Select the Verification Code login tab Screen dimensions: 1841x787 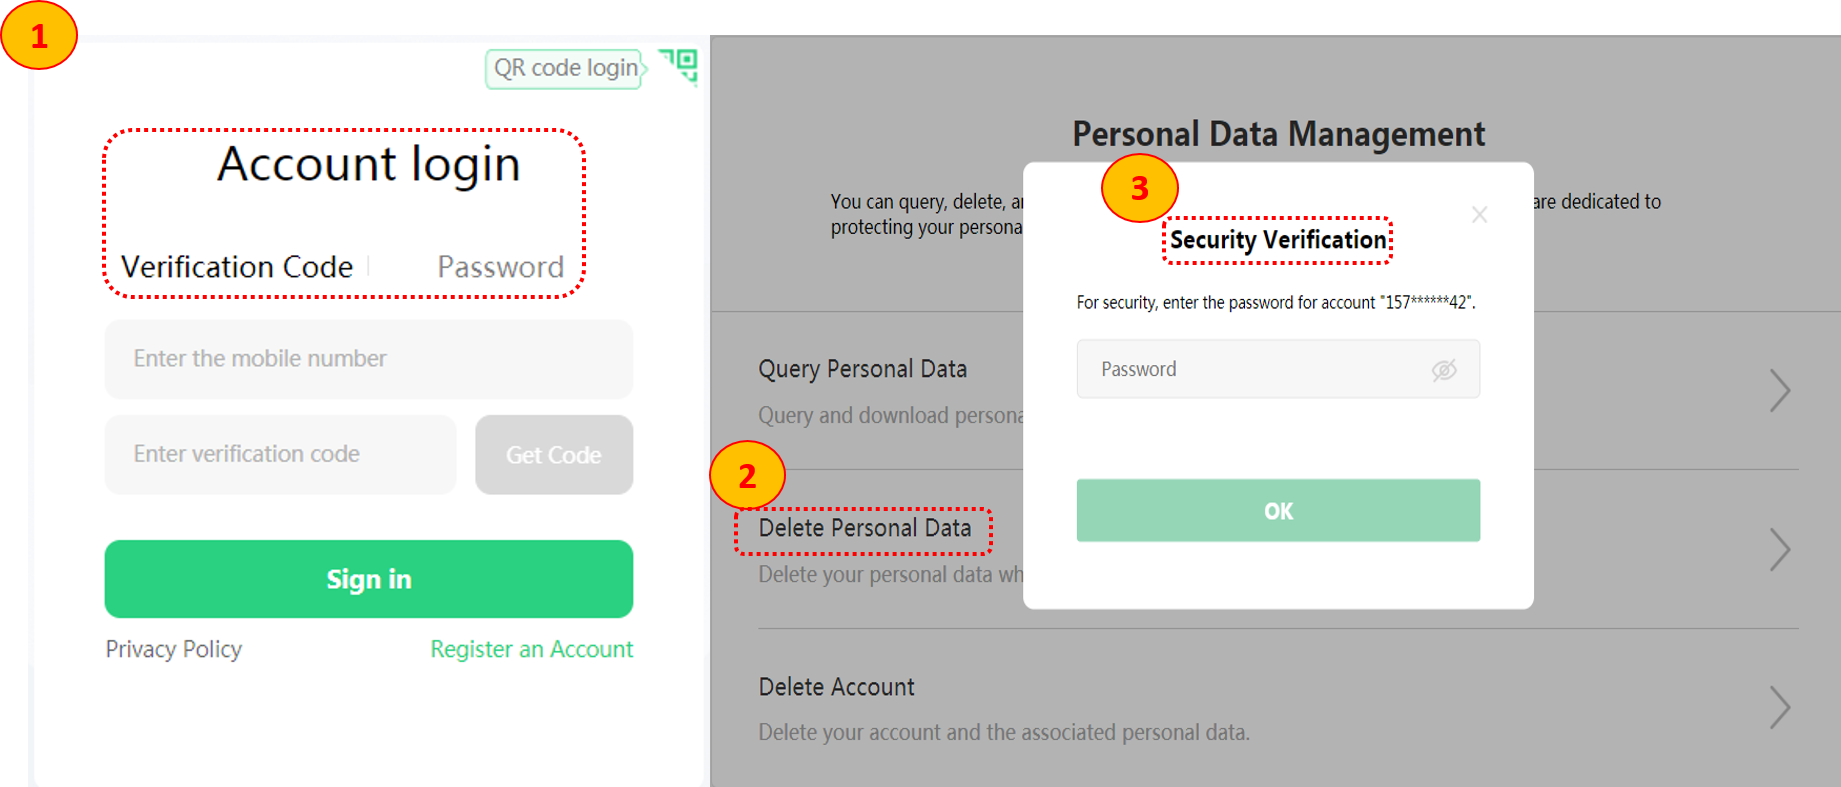coord(237,267)
